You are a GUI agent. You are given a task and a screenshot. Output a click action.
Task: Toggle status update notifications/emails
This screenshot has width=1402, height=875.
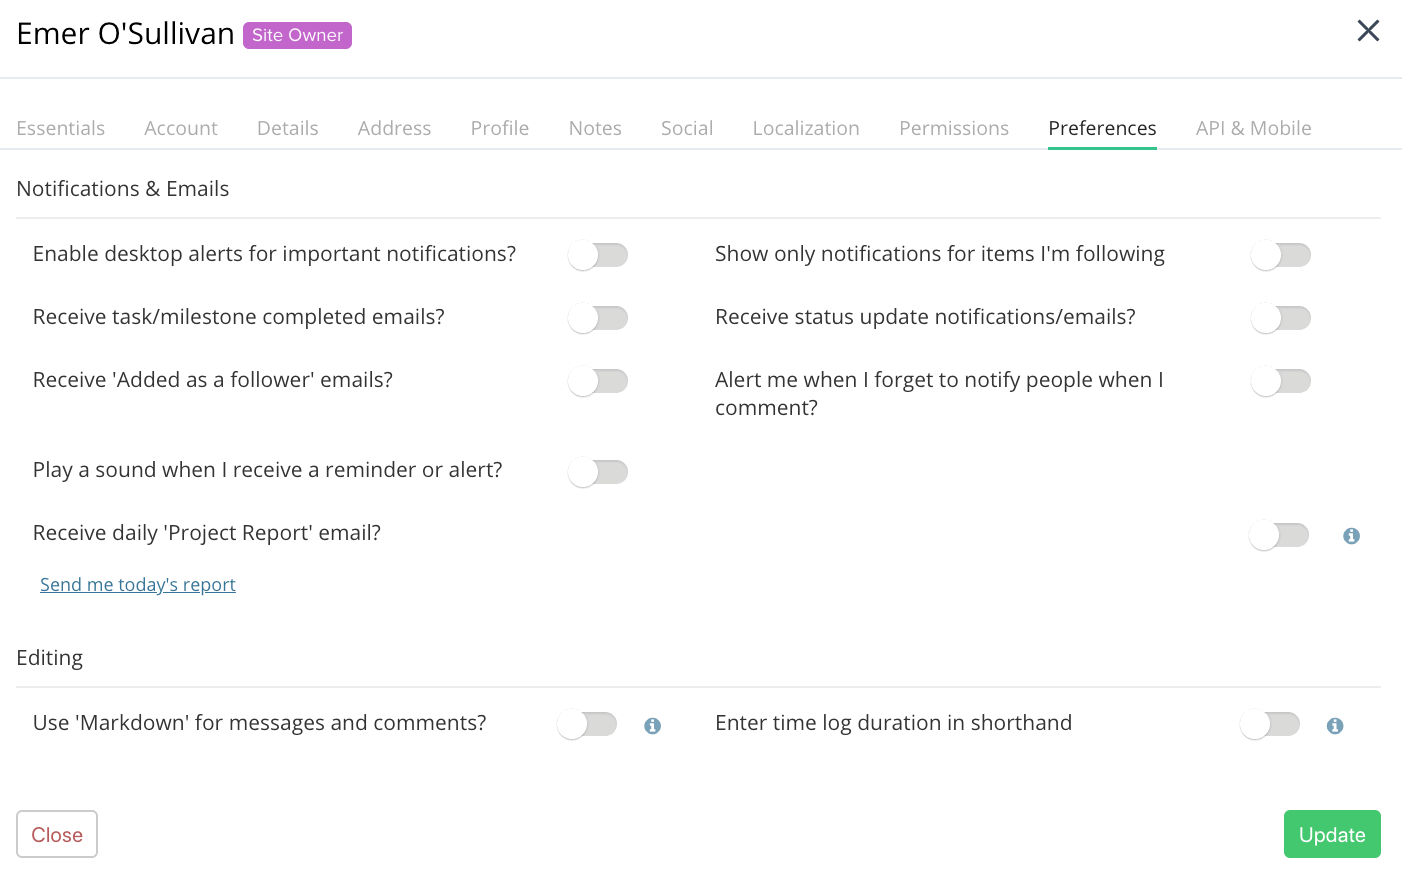[x=1281, y=318]
